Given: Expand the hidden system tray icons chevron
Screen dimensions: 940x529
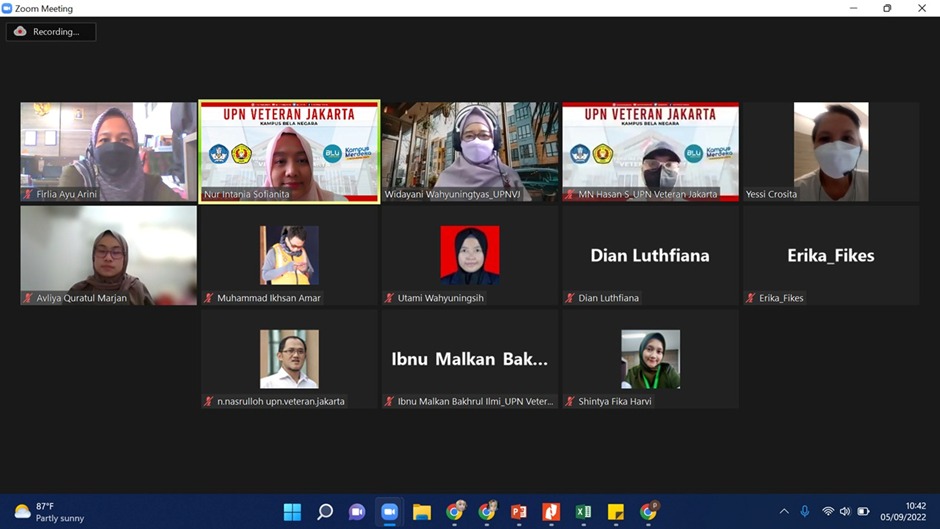Looking at the screenshot, I should click(784, 512).
